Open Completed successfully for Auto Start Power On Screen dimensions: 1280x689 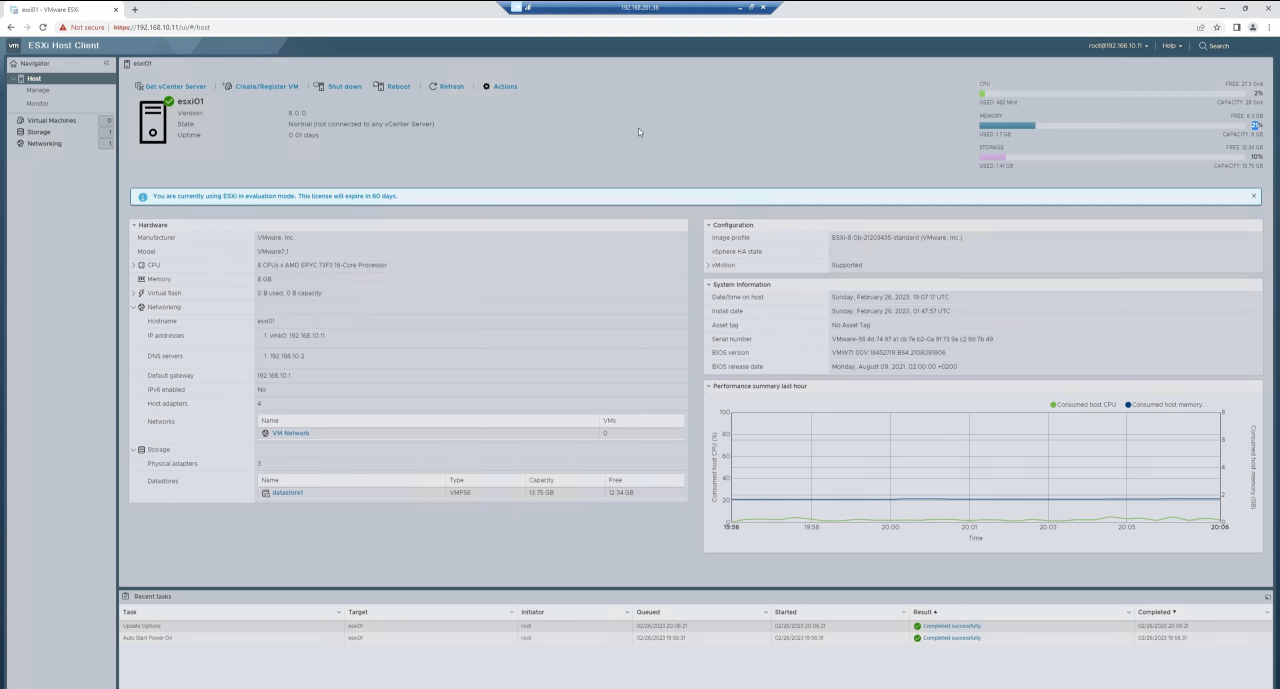pos(951,638)
